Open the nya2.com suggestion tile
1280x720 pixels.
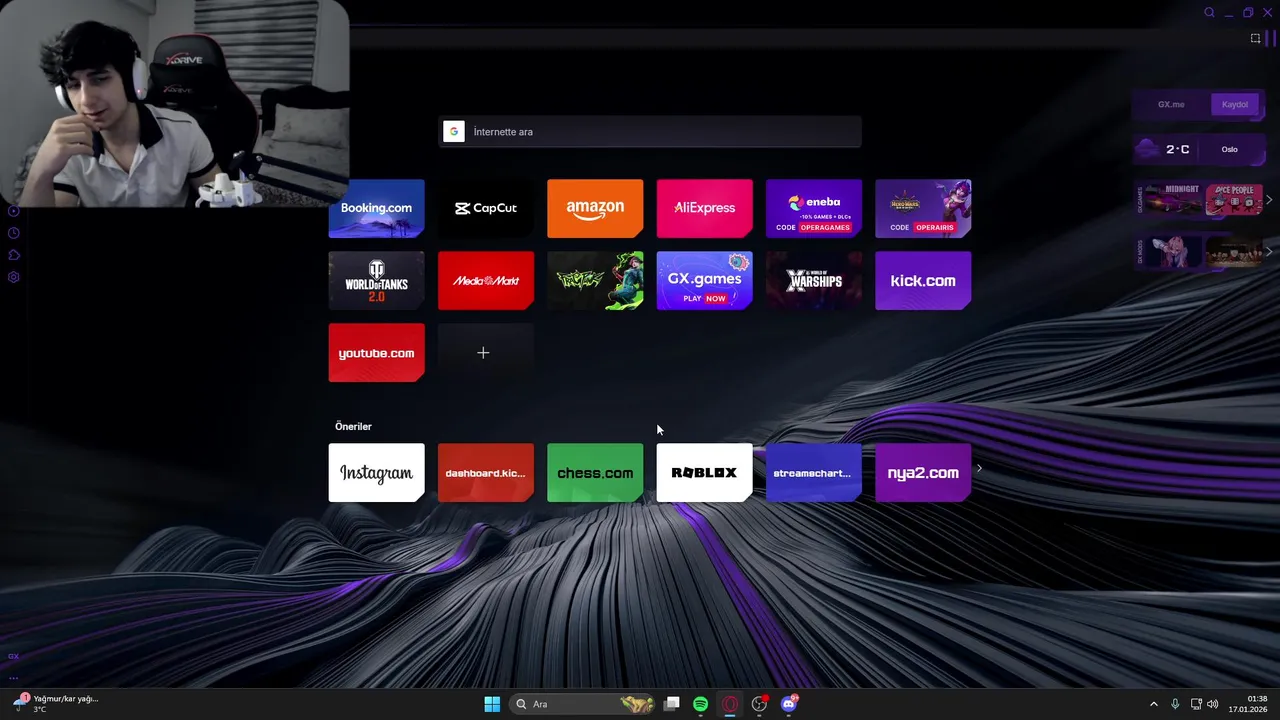[x=923, y=473]
